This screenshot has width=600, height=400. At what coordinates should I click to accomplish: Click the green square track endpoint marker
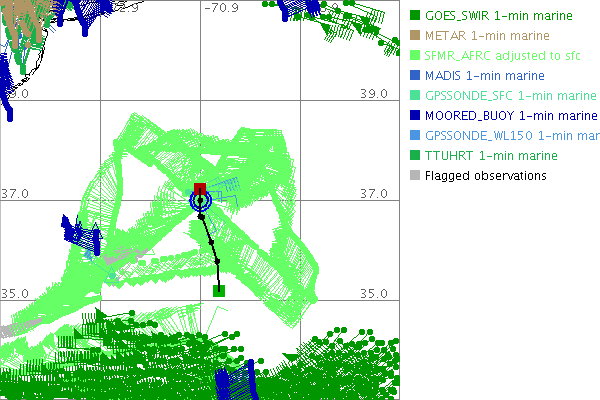(x=219, y=291)
